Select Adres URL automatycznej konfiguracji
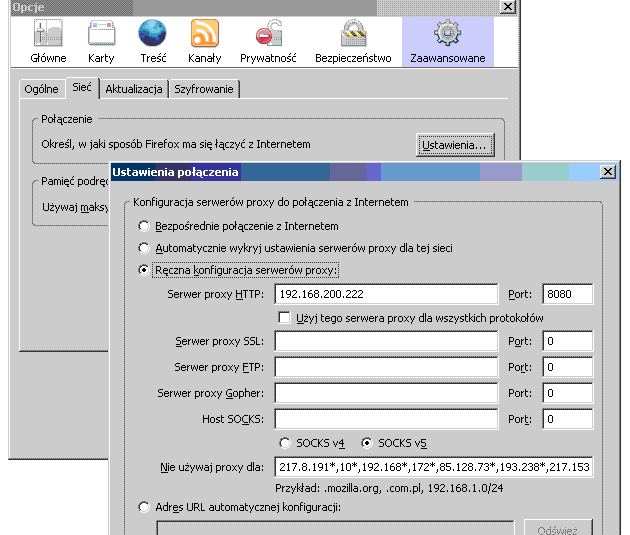The image size is (630, 535). pos(145,508)
